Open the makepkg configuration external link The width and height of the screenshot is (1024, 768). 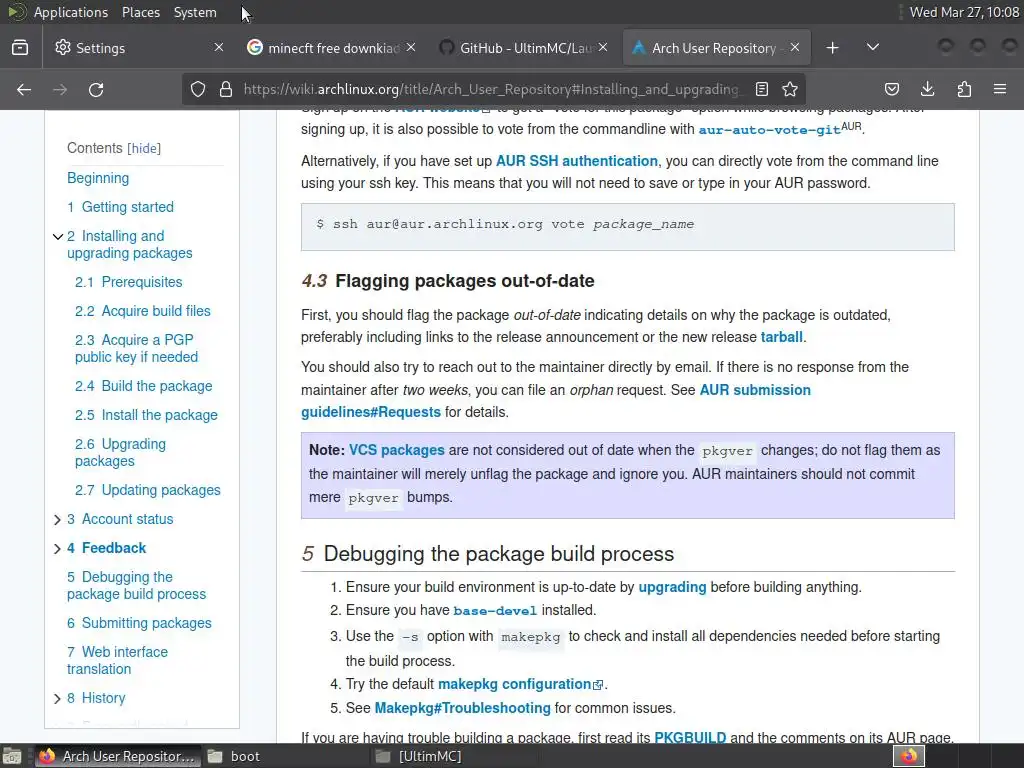[x=520, y=684]
